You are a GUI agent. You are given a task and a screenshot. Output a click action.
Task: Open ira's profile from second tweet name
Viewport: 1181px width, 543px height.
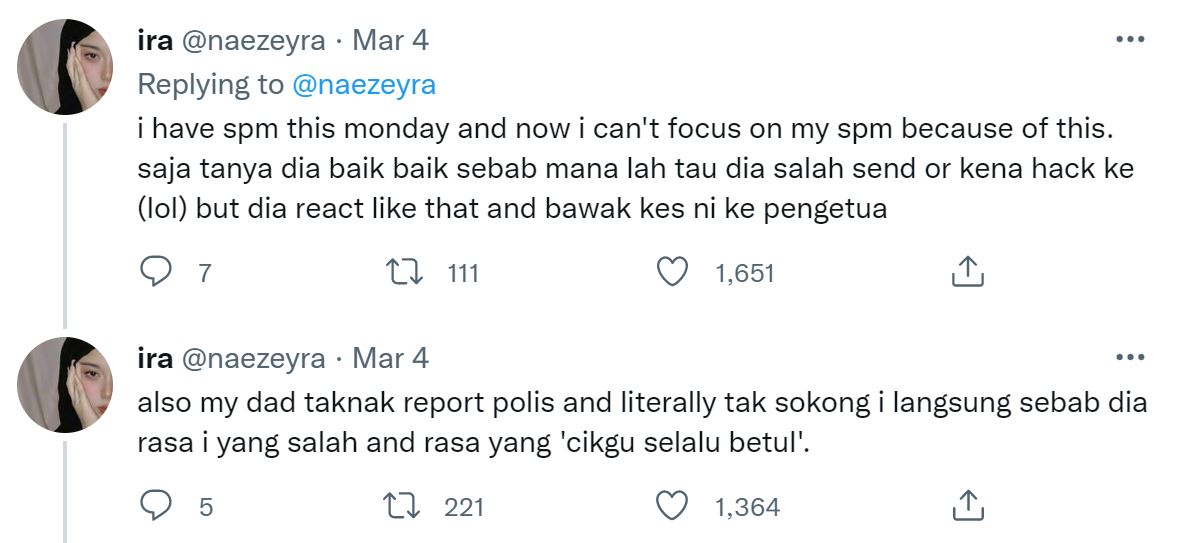[155, 358]
